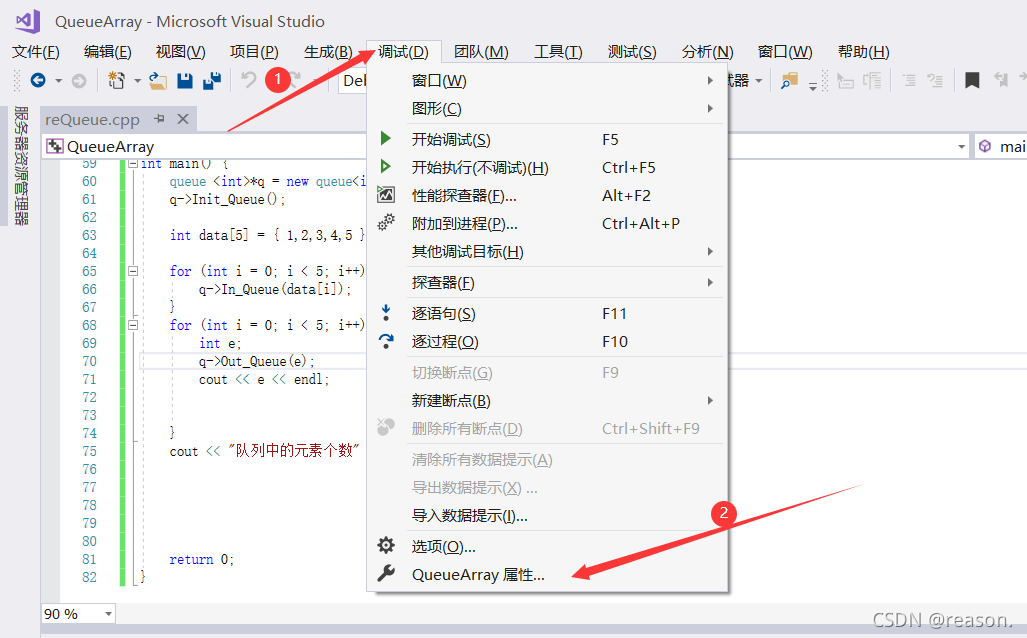Click the Open File folder icon
Viewport: 1027px width, 638px height.
coord(156,80)
